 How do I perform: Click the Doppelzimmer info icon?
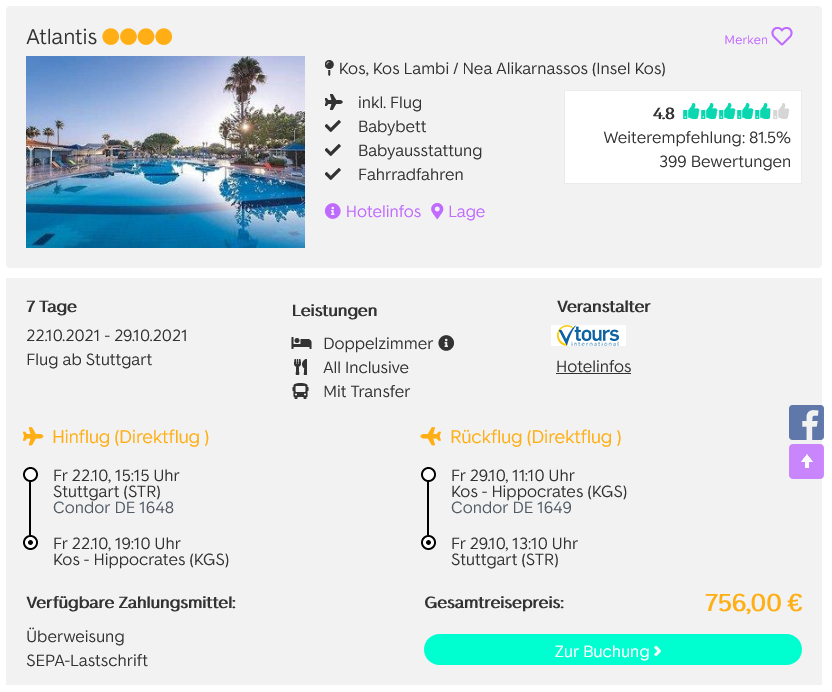pos(446,343)
